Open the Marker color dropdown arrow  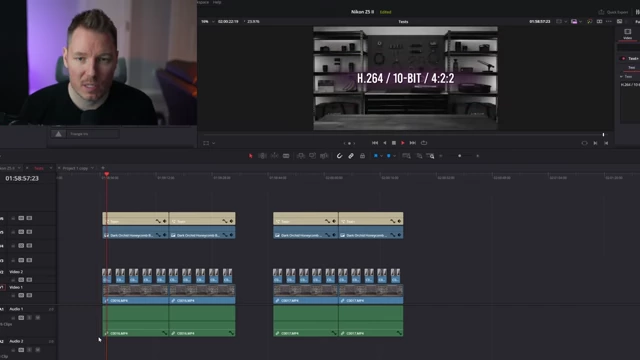click(x=394, y=156)
